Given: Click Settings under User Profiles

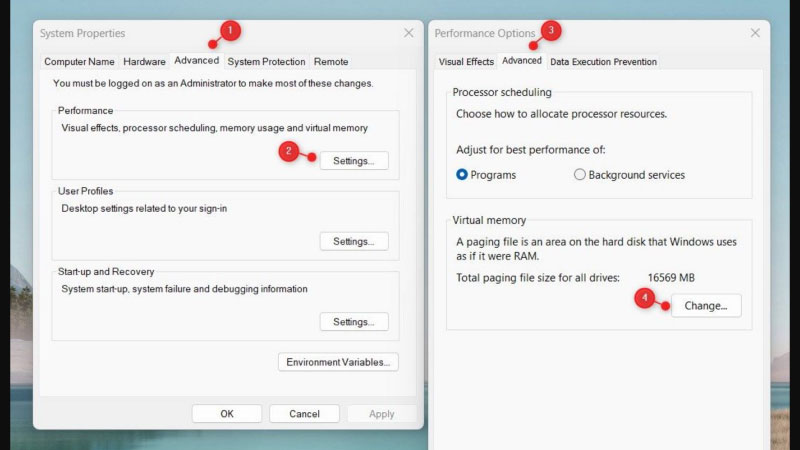Looking at the screenshot, I should (x=354, y=241).
